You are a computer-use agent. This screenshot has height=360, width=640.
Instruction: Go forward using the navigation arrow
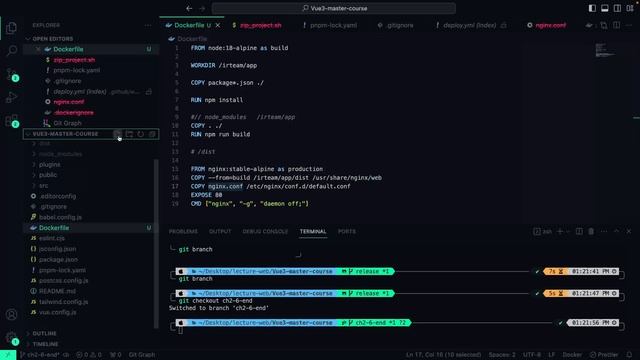coord(202,8)
